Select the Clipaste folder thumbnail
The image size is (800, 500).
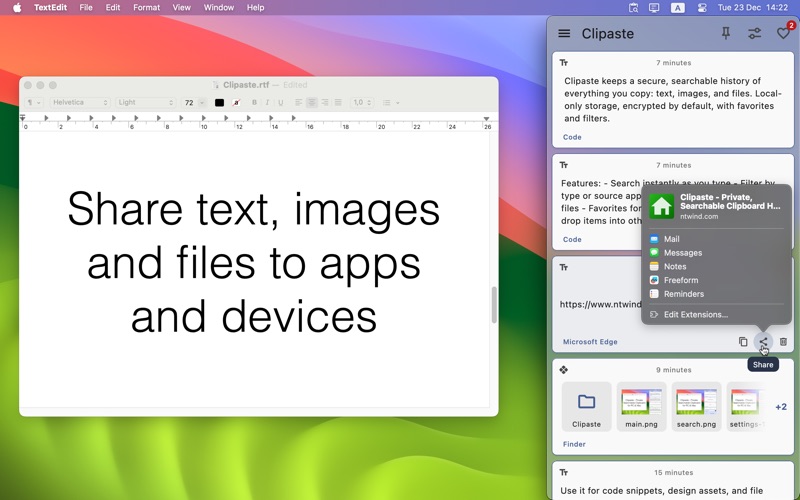[x=586, y=406]
